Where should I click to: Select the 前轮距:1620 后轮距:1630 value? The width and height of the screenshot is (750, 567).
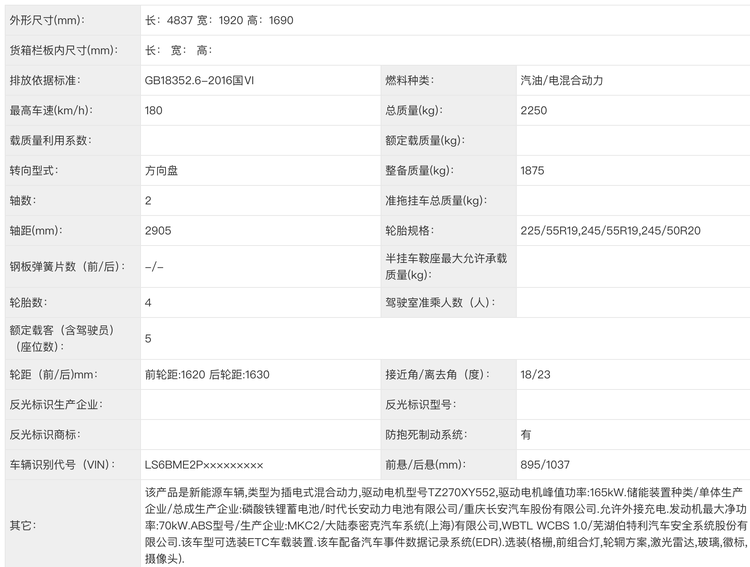coord(207,375)
